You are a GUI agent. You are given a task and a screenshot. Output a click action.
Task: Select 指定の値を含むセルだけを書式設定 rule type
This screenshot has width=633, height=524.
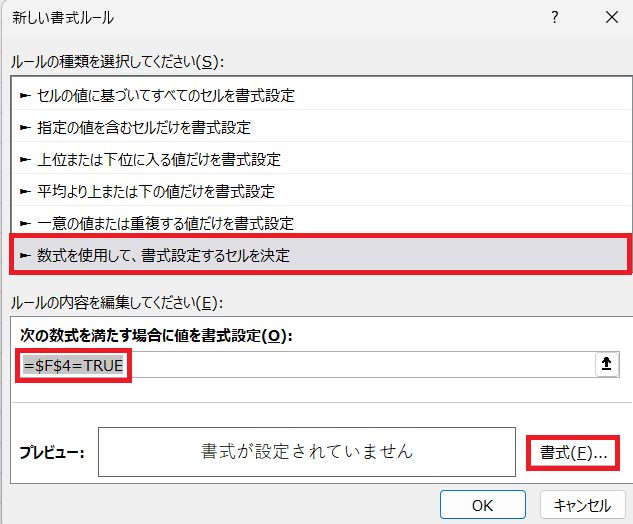144,127
